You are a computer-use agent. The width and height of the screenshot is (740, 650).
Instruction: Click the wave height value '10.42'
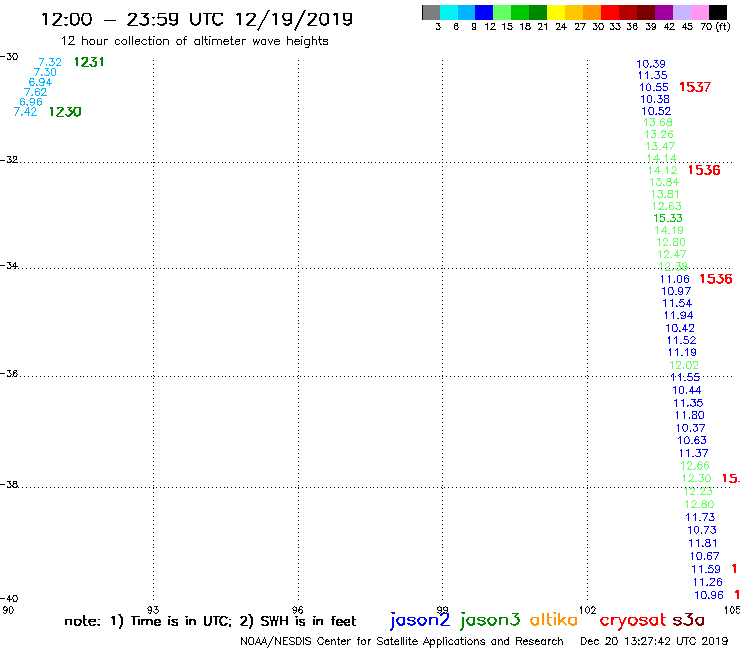680,328
